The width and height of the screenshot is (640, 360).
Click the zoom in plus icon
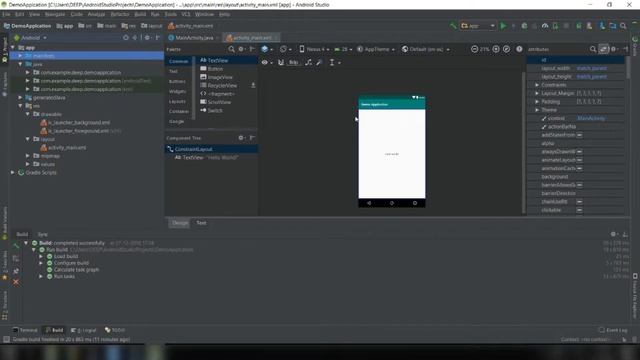(x=496, y=49)
